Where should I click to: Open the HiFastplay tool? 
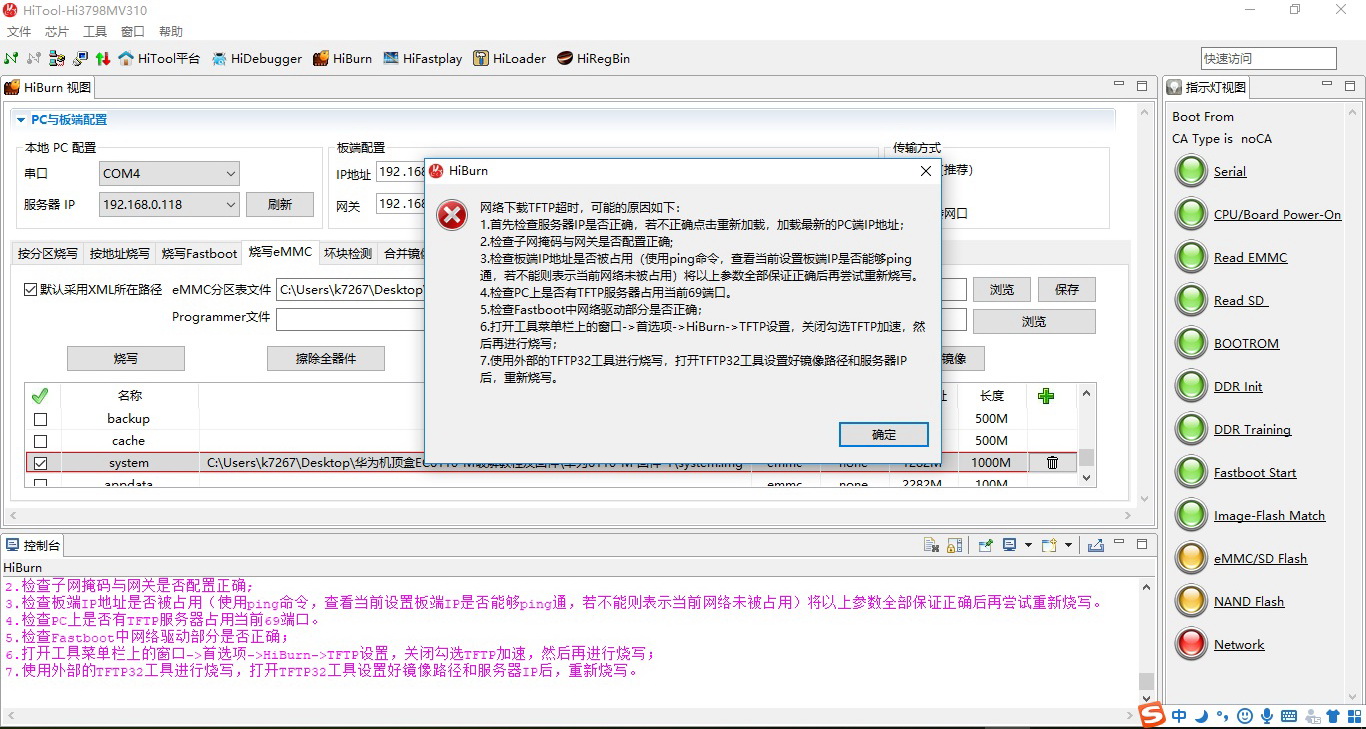click(x=422, y=58)
